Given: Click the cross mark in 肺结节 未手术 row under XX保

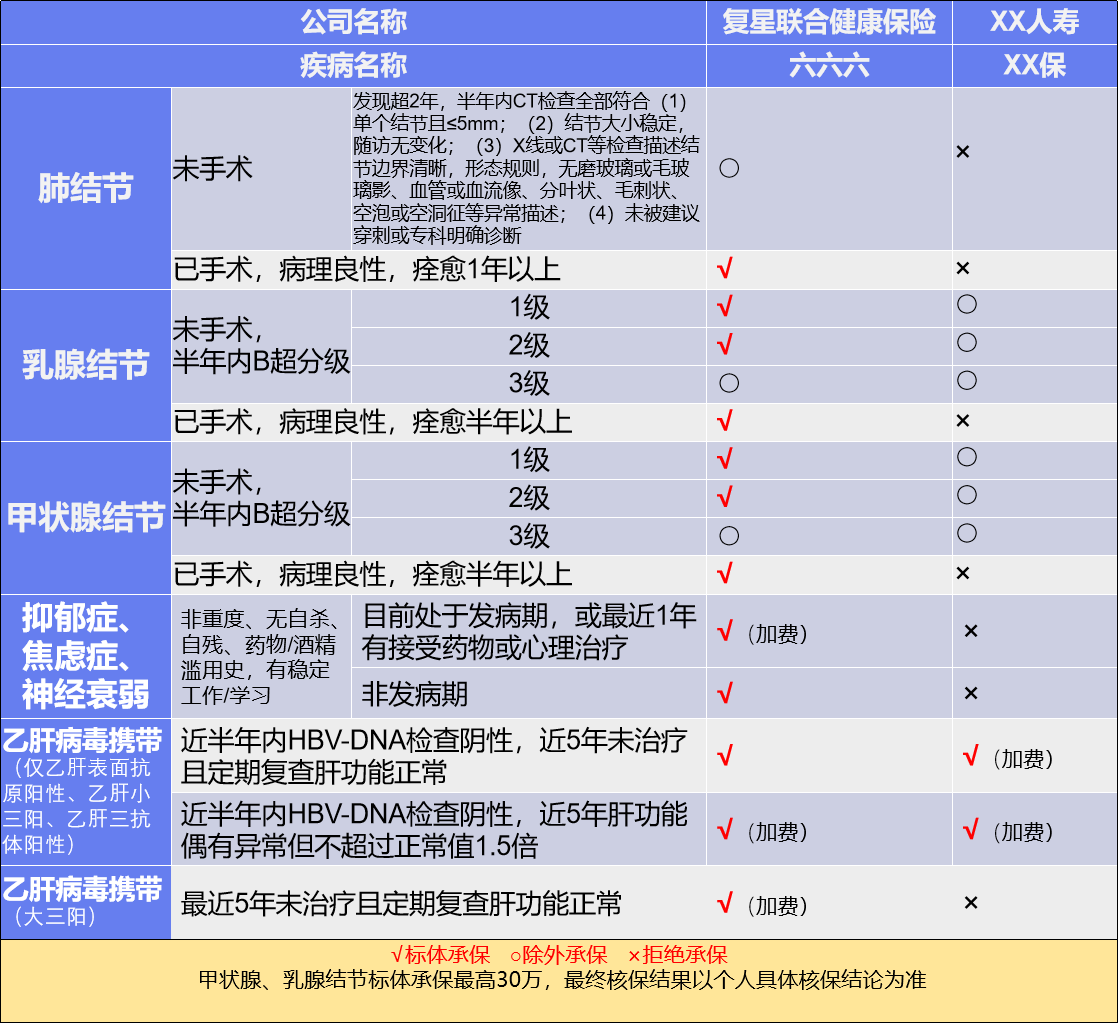Looking at the screenshot, I should 963,152.
